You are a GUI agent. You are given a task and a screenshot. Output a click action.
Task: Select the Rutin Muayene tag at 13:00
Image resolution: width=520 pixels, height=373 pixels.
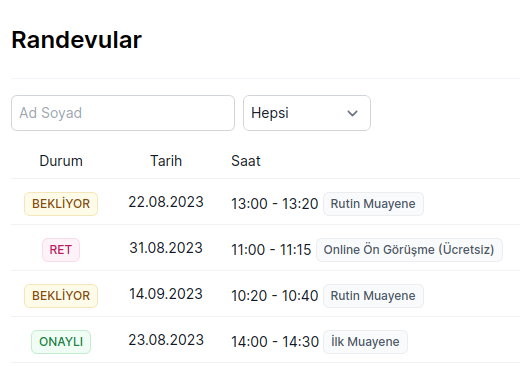click(373, 204)
